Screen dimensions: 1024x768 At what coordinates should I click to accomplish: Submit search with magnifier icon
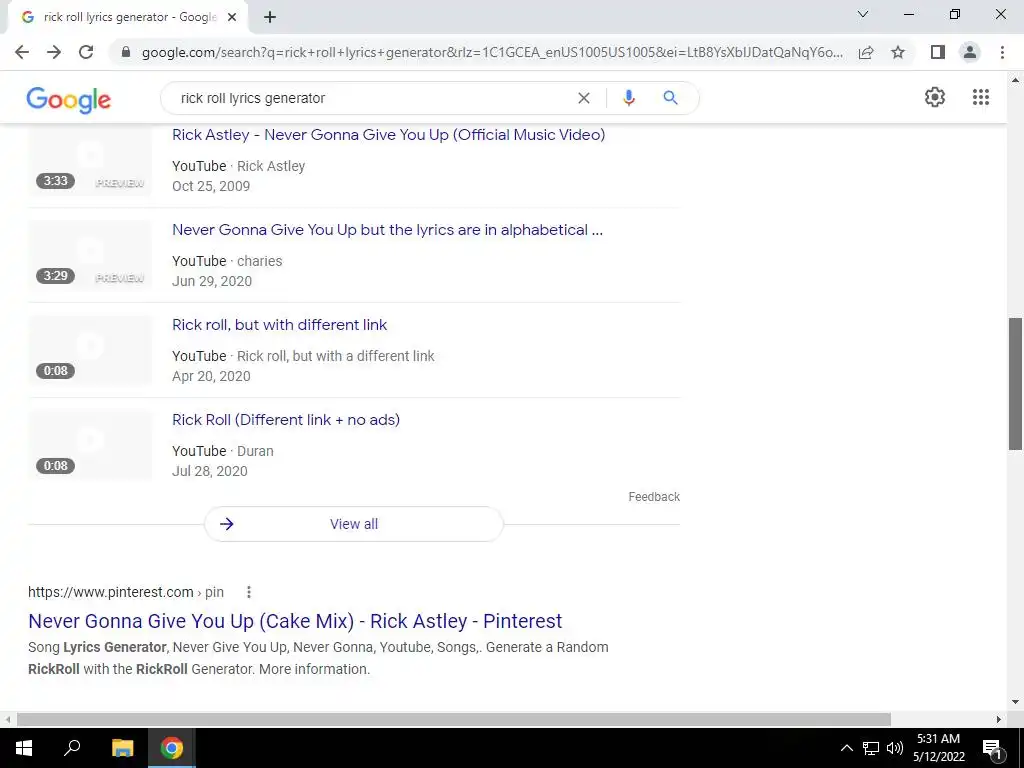point(670,98)
